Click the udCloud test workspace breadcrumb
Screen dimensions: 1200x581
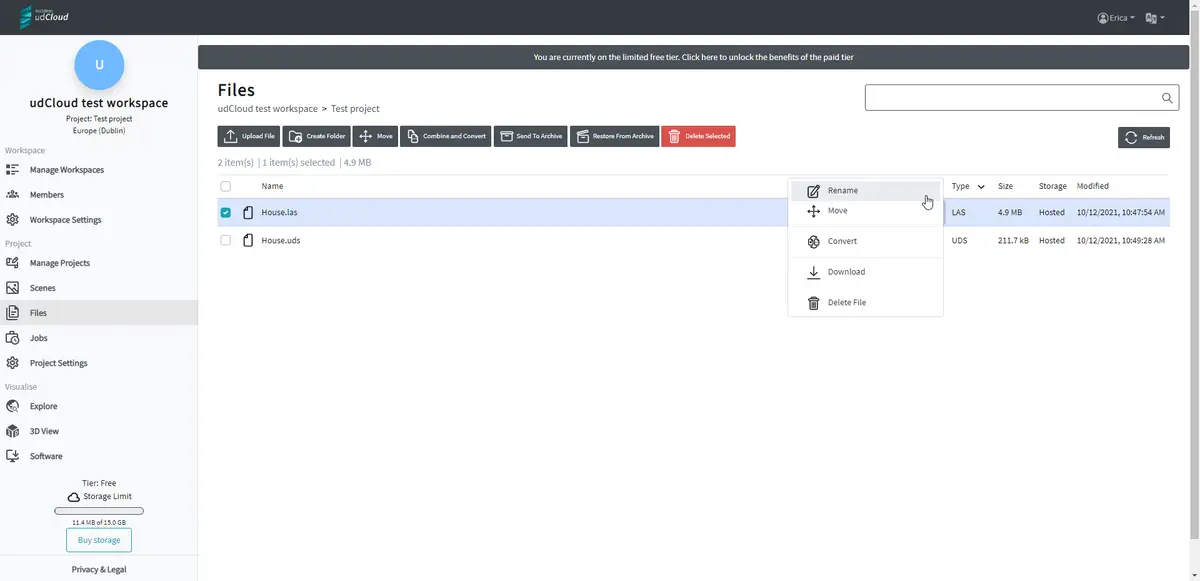pyautogui.click(x=267, y=108)
